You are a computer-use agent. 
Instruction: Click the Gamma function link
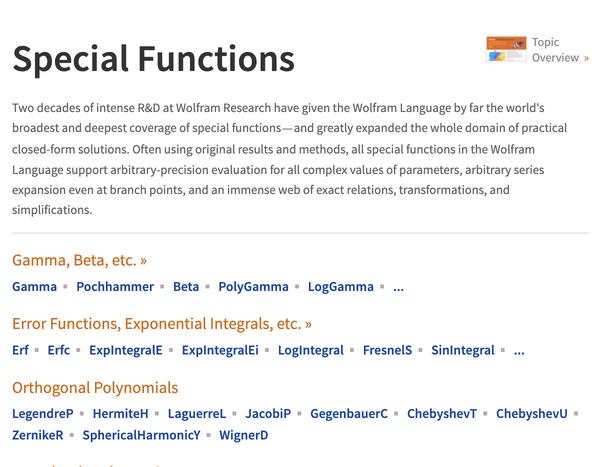34,287
